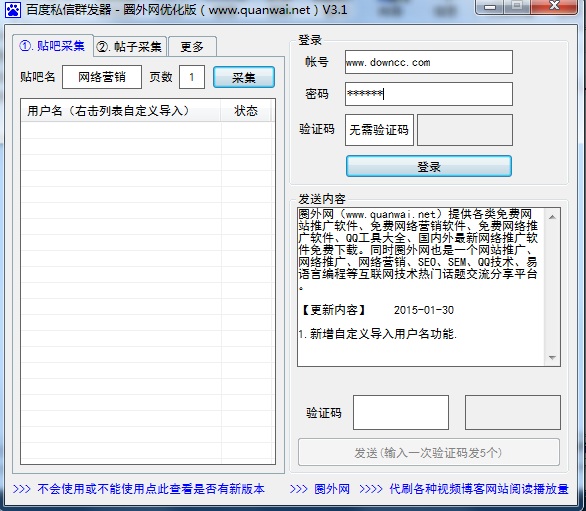
Task: Click the login captcha image box
Action: click(465, 130)
